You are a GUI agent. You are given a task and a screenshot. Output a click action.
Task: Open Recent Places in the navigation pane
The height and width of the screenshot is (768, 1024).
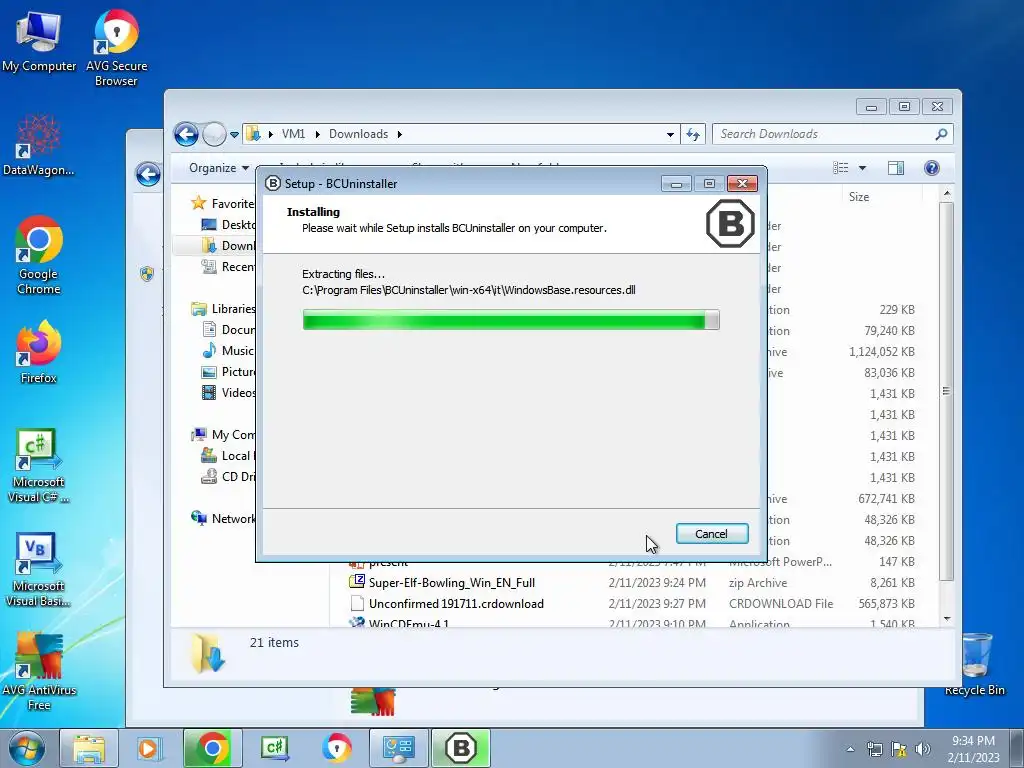[x=229, y=266]
